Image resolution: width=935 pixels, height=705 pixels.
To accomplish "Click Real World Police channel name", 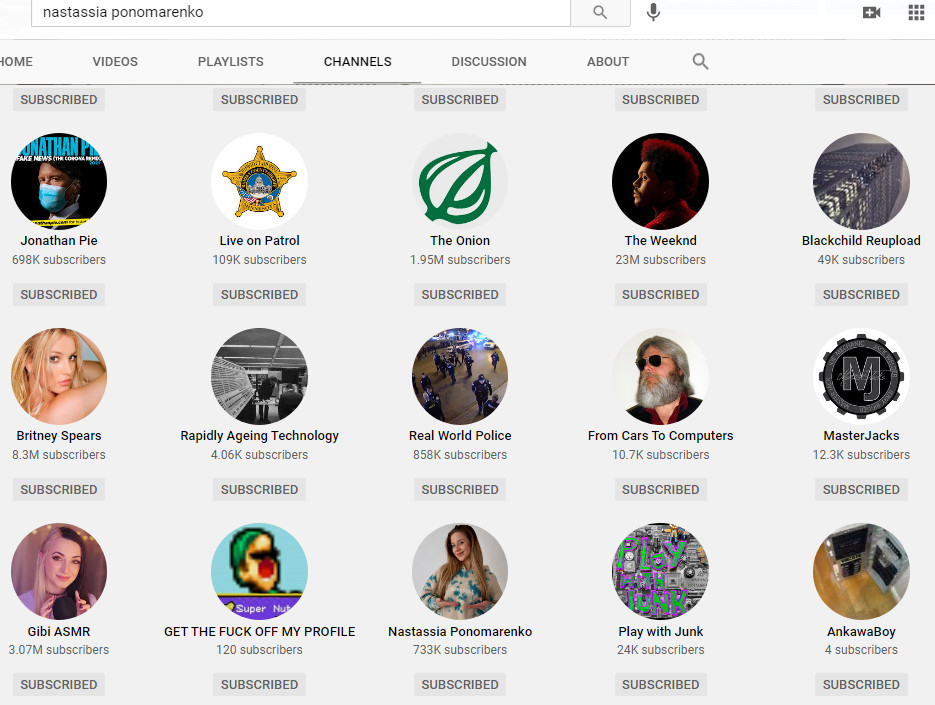I will point(460,435).
